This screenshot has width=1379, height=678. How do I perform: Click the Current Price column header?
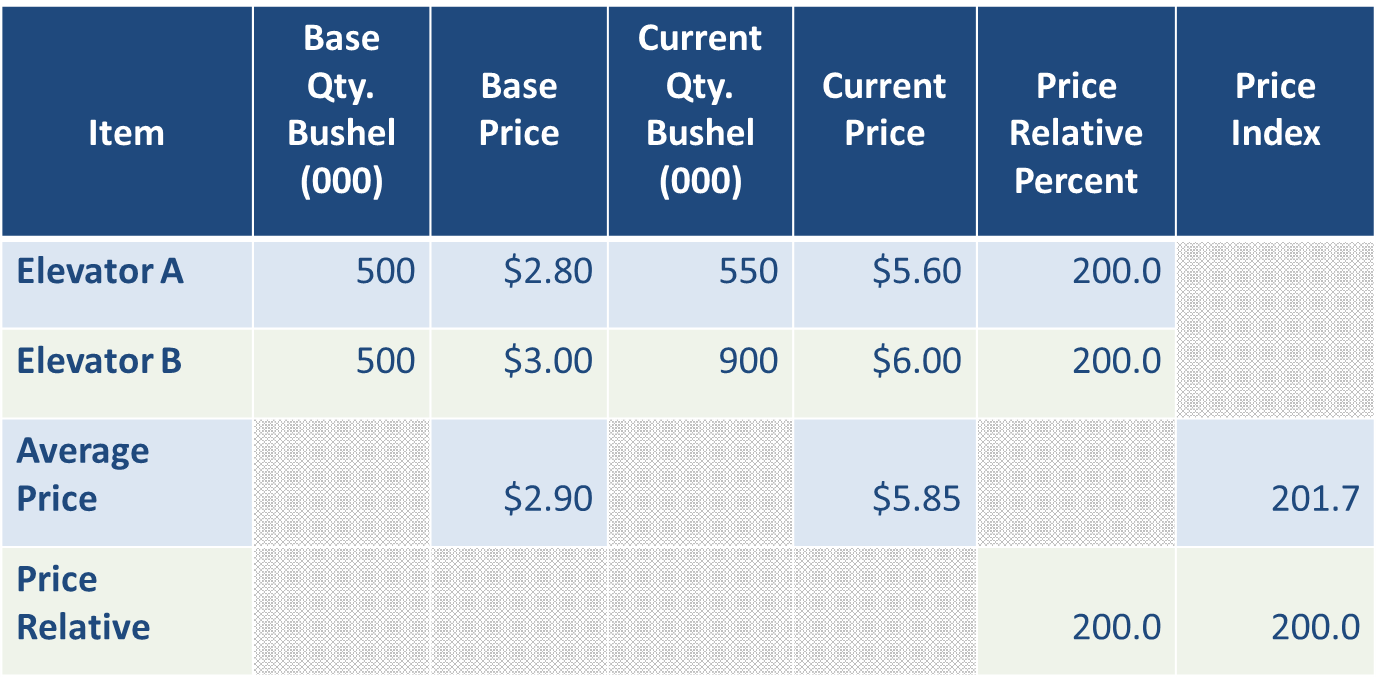(x=884, y=110)
